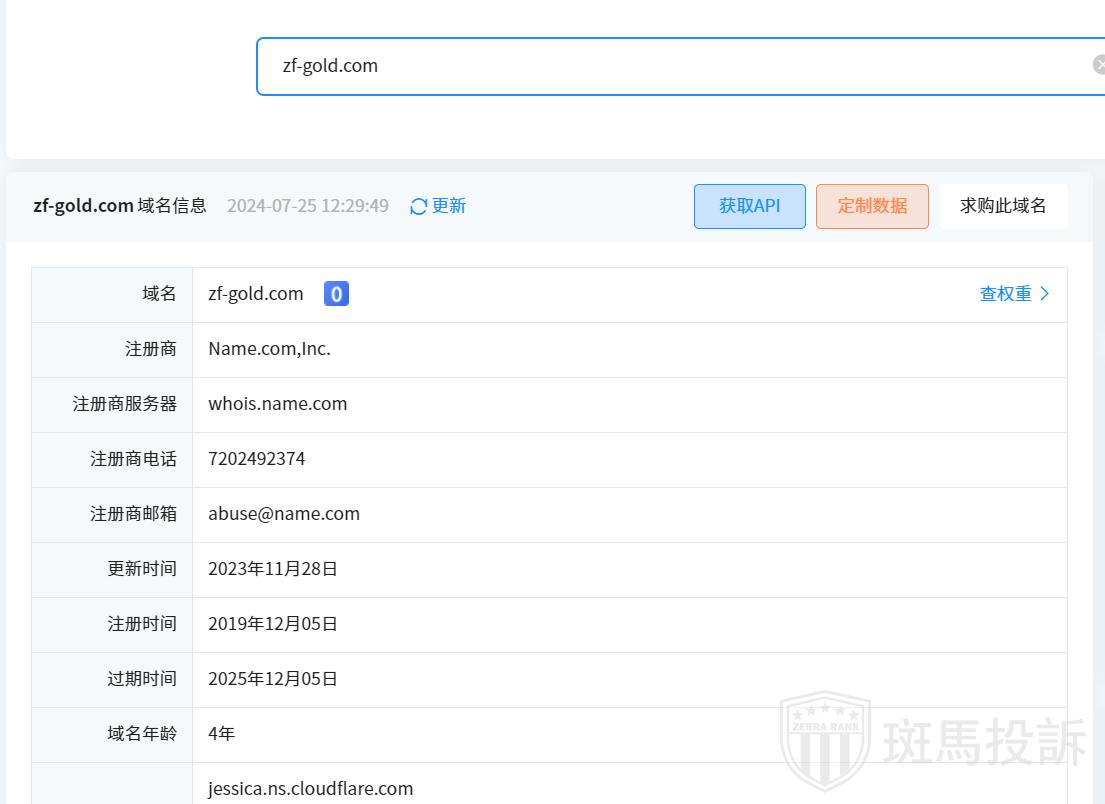Click the blue weight badge showing 0

[x=336, y=294]
